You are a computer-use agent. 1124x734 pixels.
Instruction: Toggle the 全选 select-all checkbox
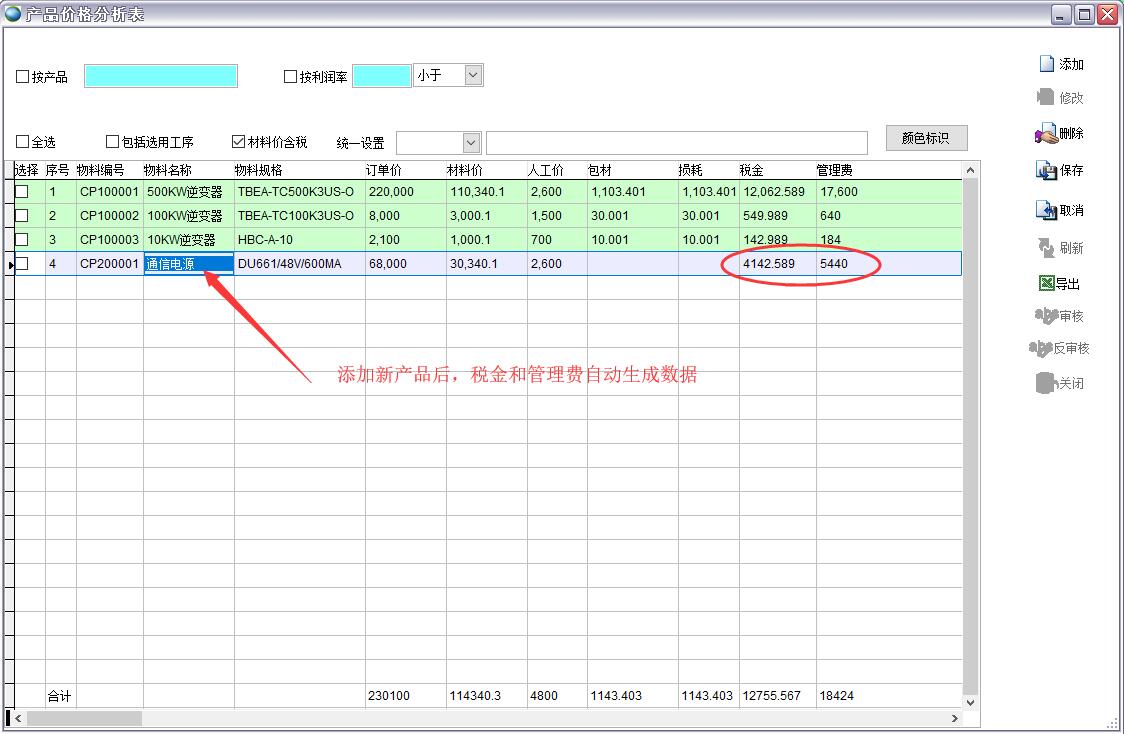[23, 142]
